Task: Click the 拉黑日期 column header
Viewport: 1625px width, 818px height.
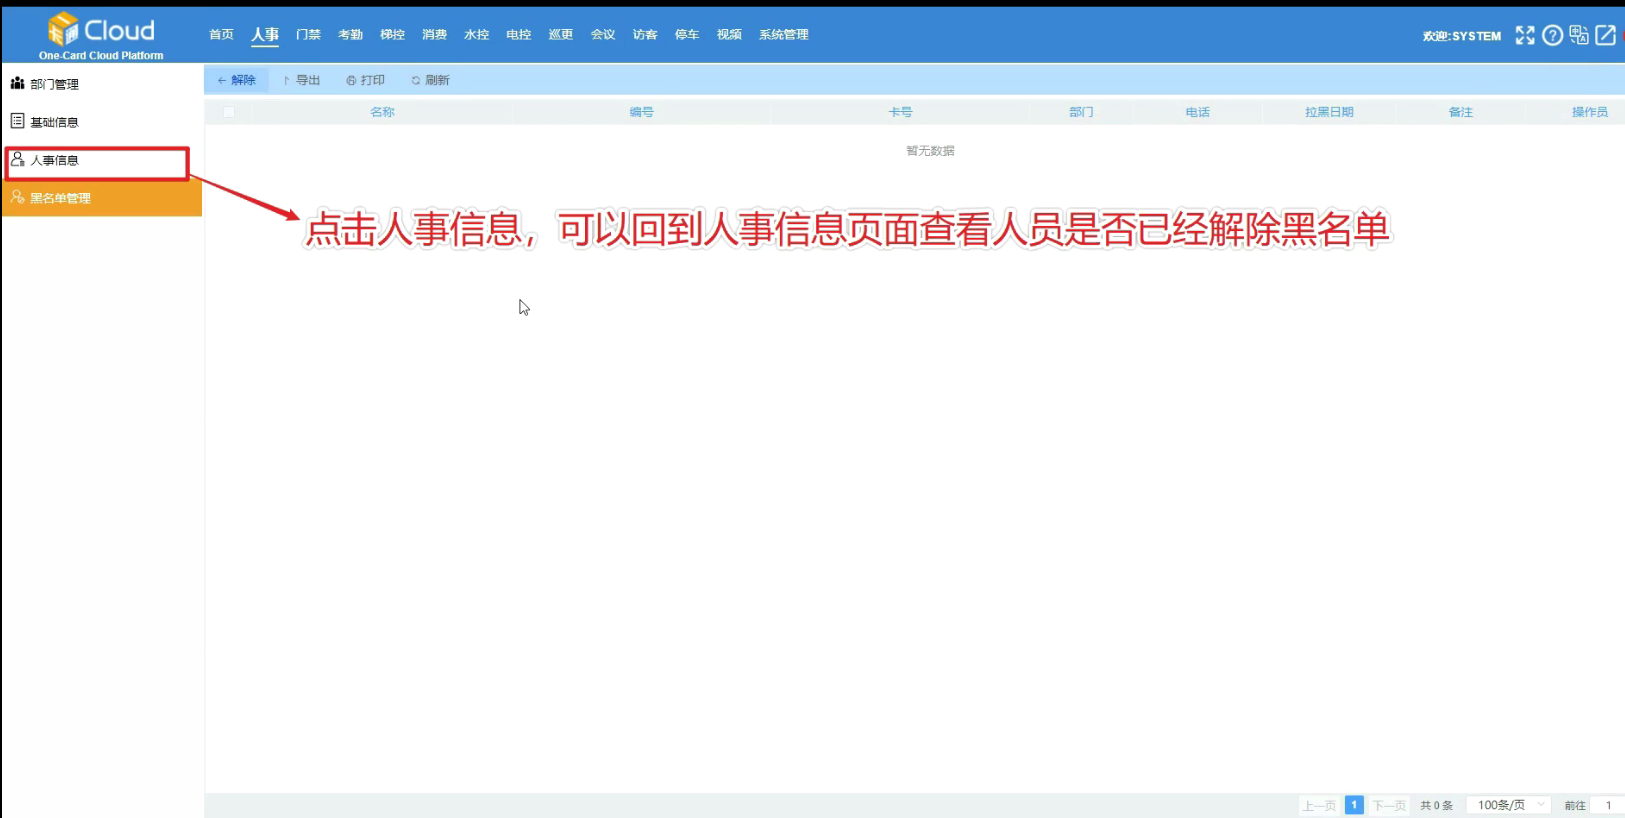Action: coord(1328,112)
